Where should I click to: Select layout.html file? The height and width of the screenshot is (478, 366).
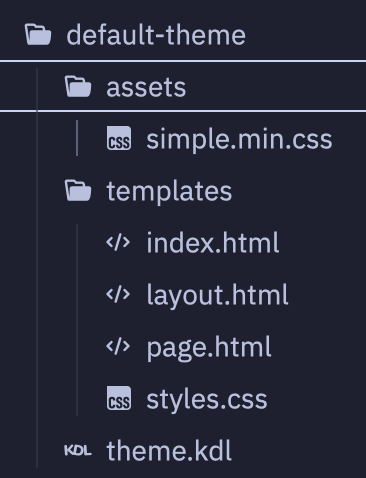coord(217,295)
